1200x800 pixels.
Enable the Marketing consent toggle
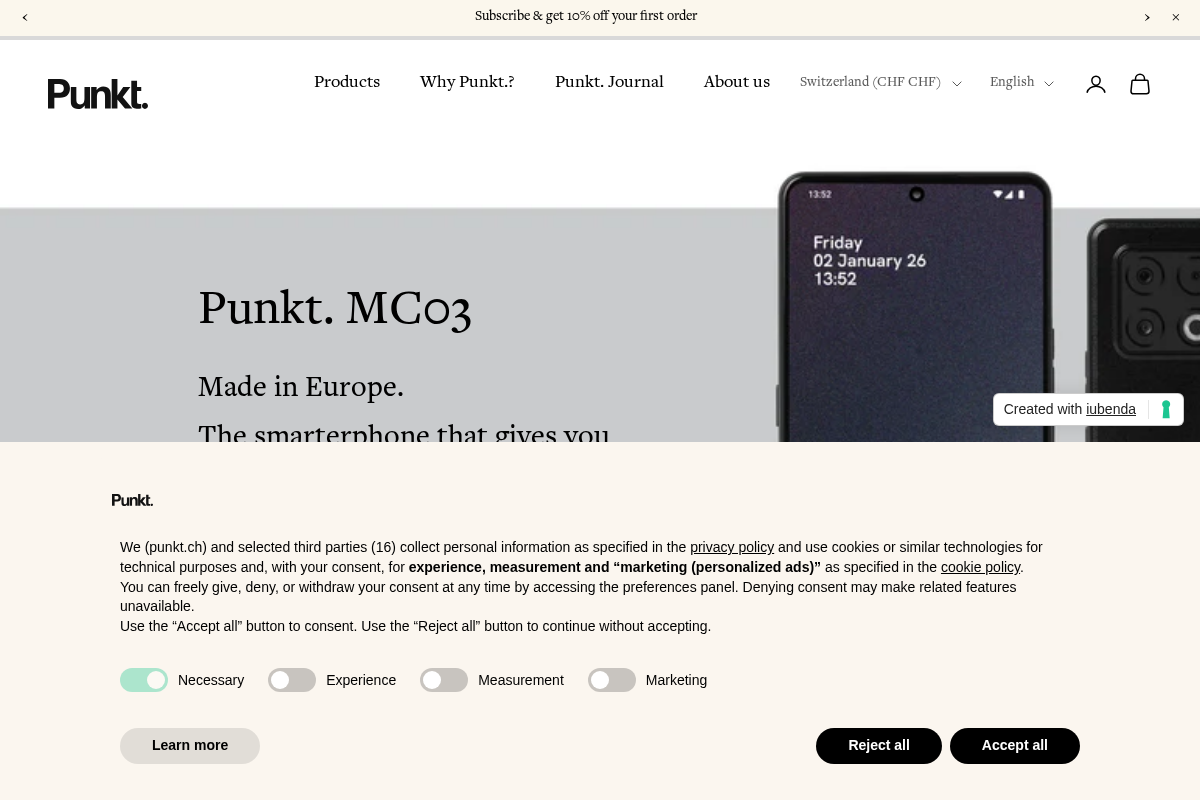[x=611, y=680]
